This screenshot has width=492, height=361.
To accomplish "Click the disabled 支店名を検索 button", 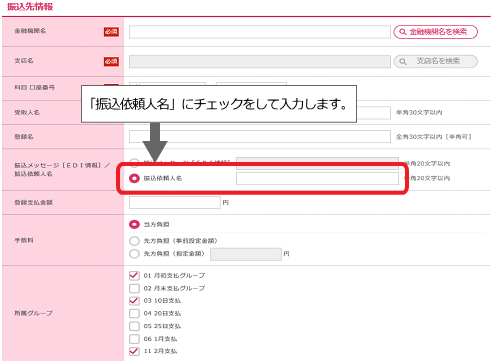I will 435,61.
